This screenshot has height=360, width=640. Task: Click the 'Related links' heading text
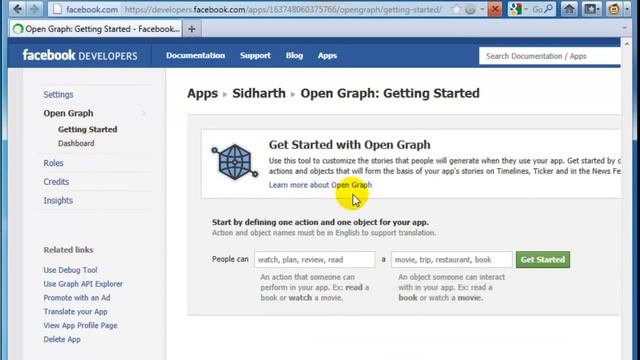tap(68, 250)
